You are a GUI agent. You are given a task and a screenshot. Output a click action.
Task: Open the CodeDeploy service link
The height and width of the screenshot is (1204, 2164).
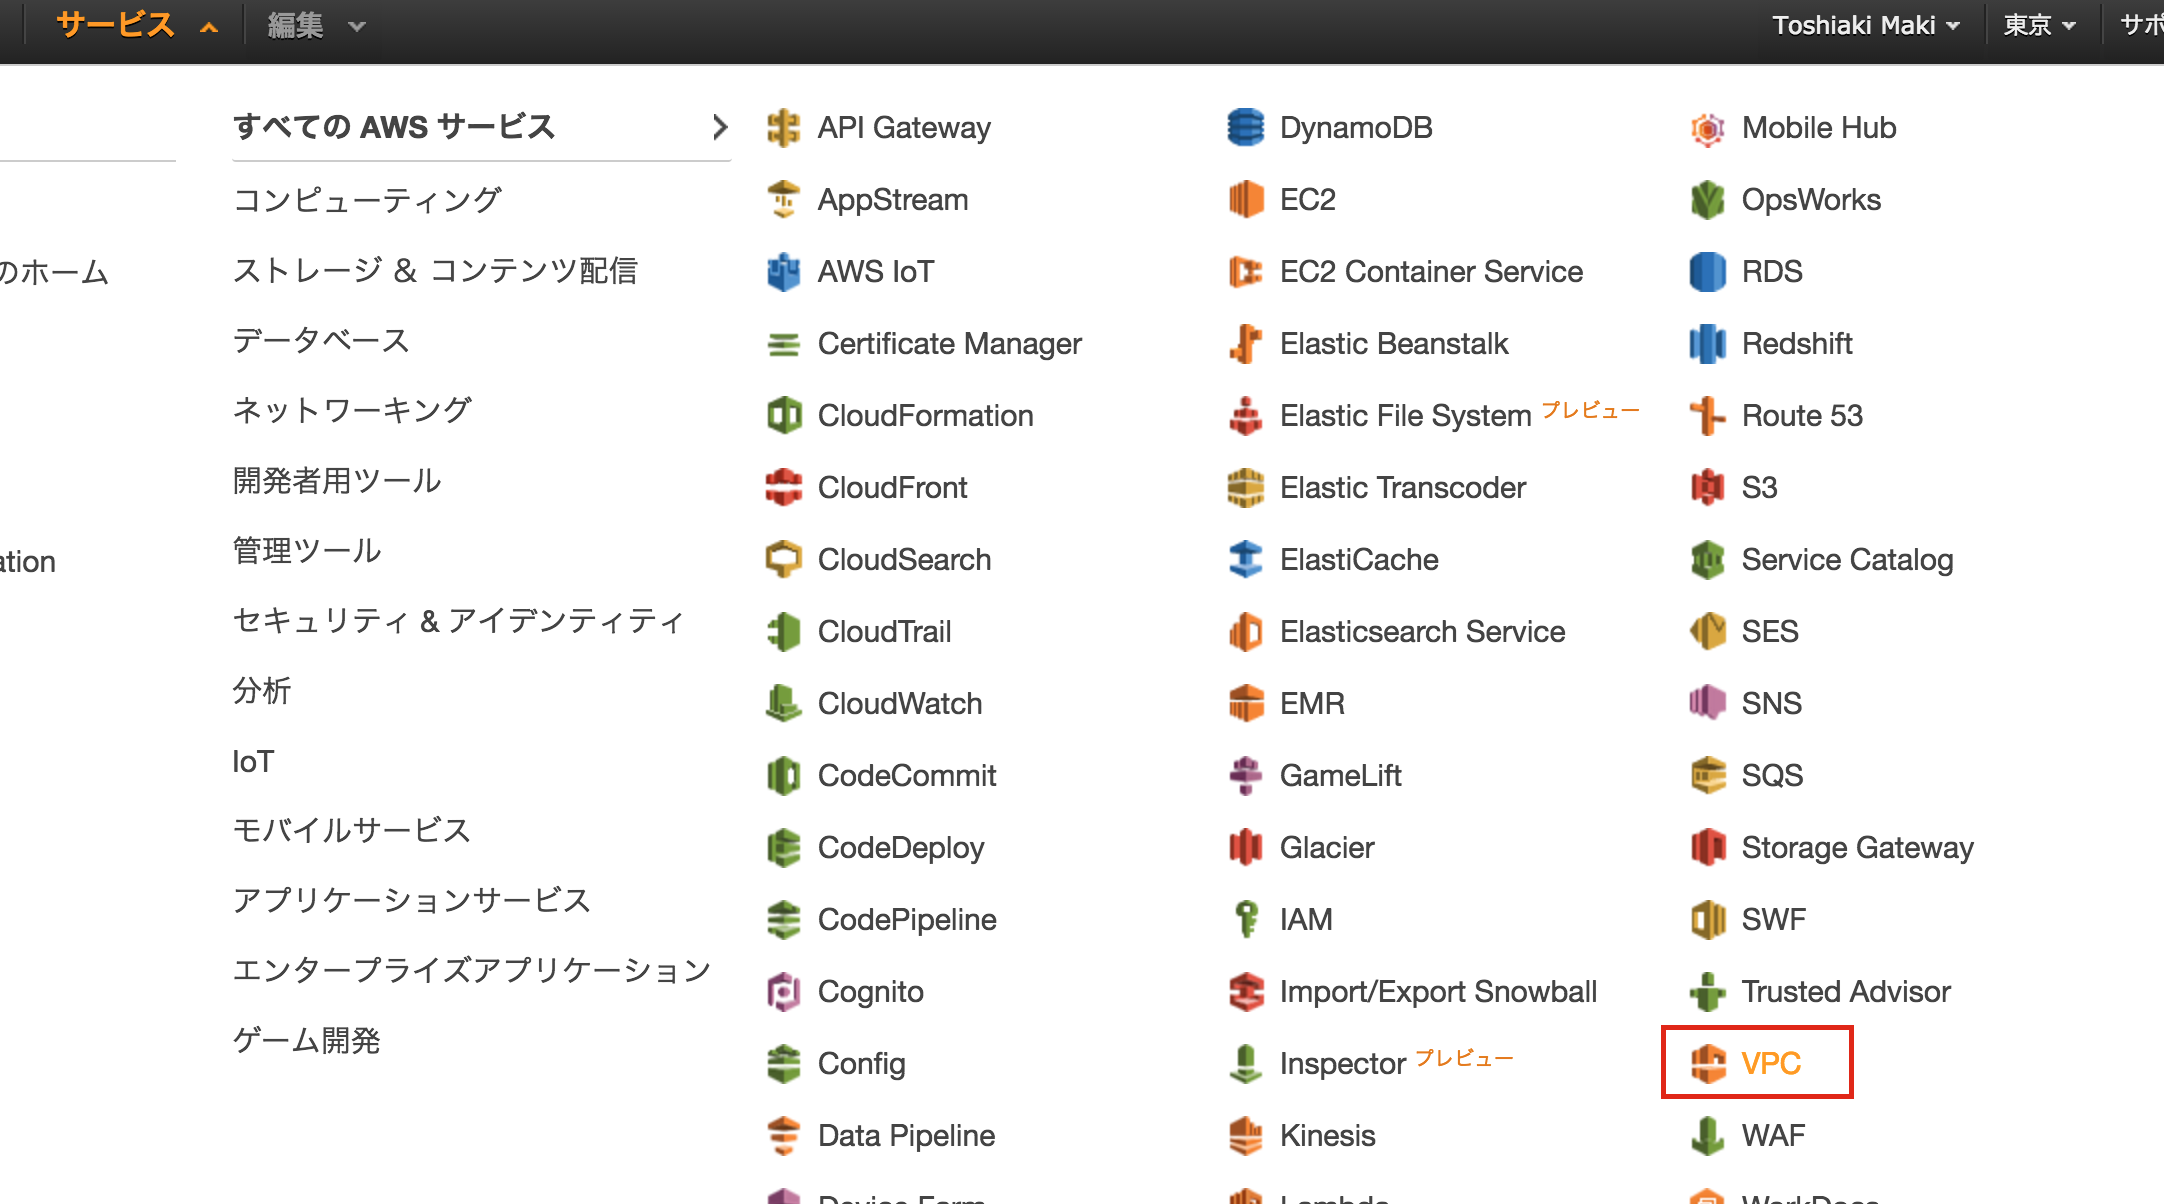(x=901, y=848)
